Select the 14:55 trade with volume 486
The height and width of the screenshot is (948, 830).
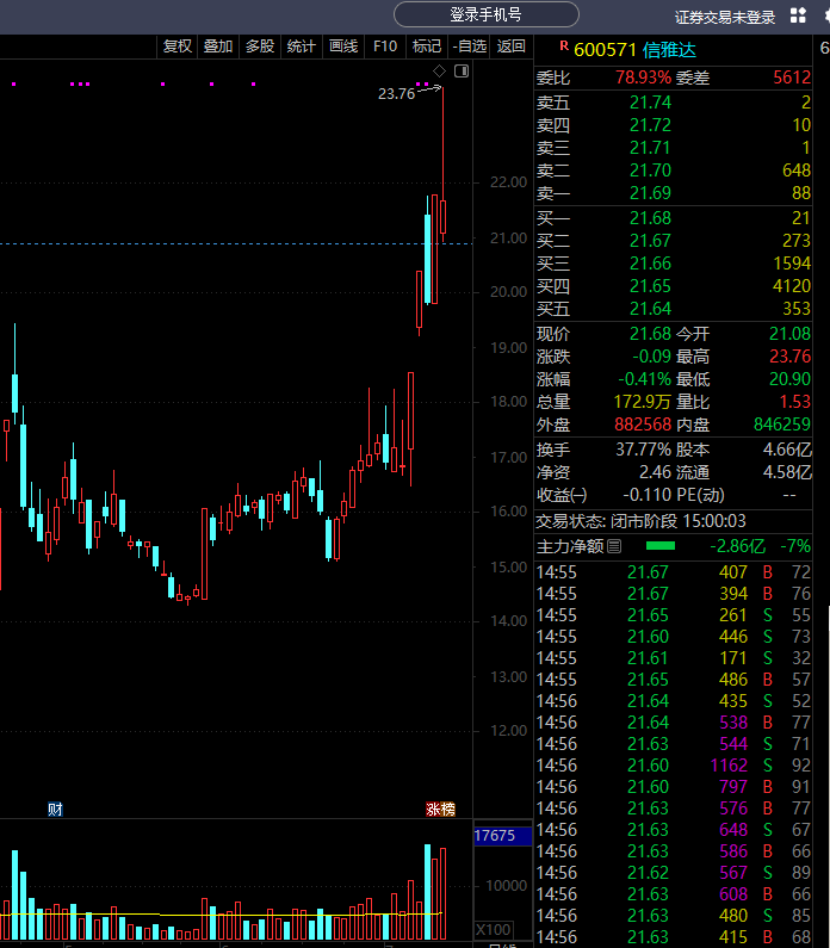673,680
